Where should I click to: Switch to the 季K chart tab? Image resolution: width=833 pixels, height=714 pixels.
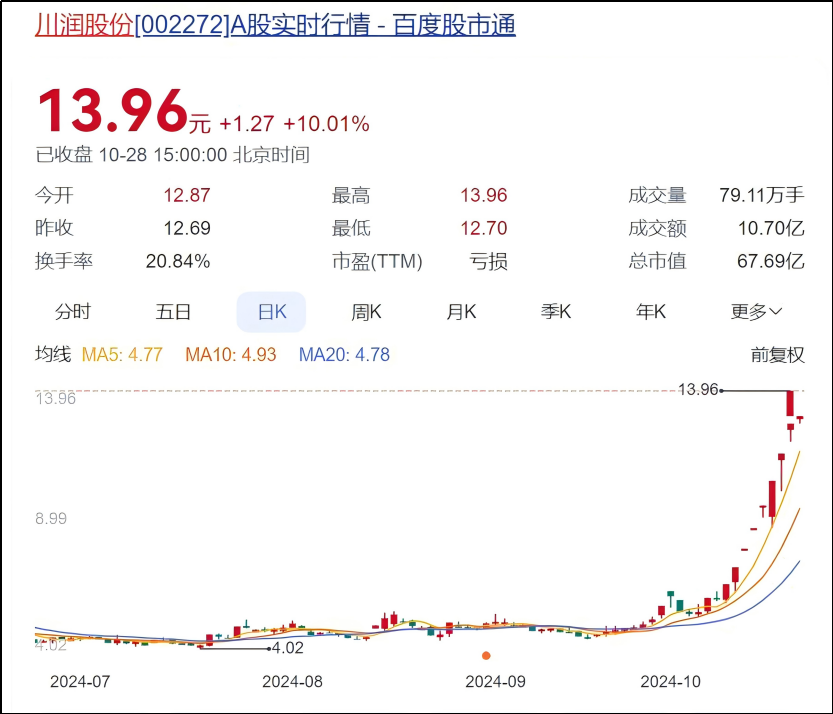click(x=556, y=312)
